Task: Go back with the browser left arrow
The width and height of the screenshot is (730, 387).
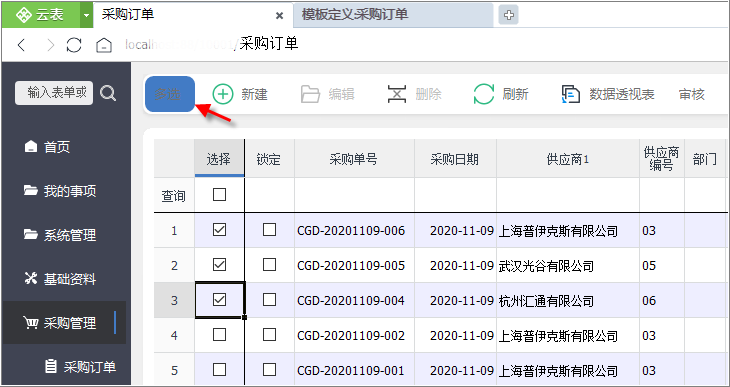Action: pyautogui.click(x=21, y=45)
